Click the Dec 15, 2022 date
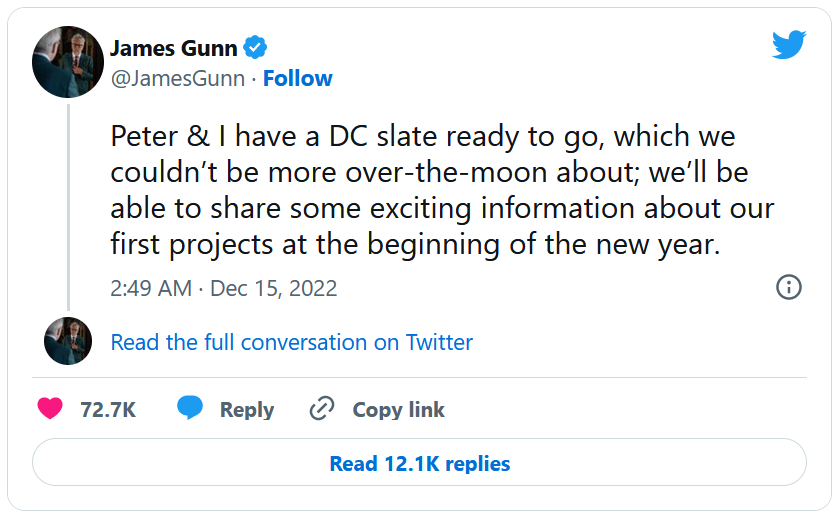This screenshot has width=840, height=520. 275,289
